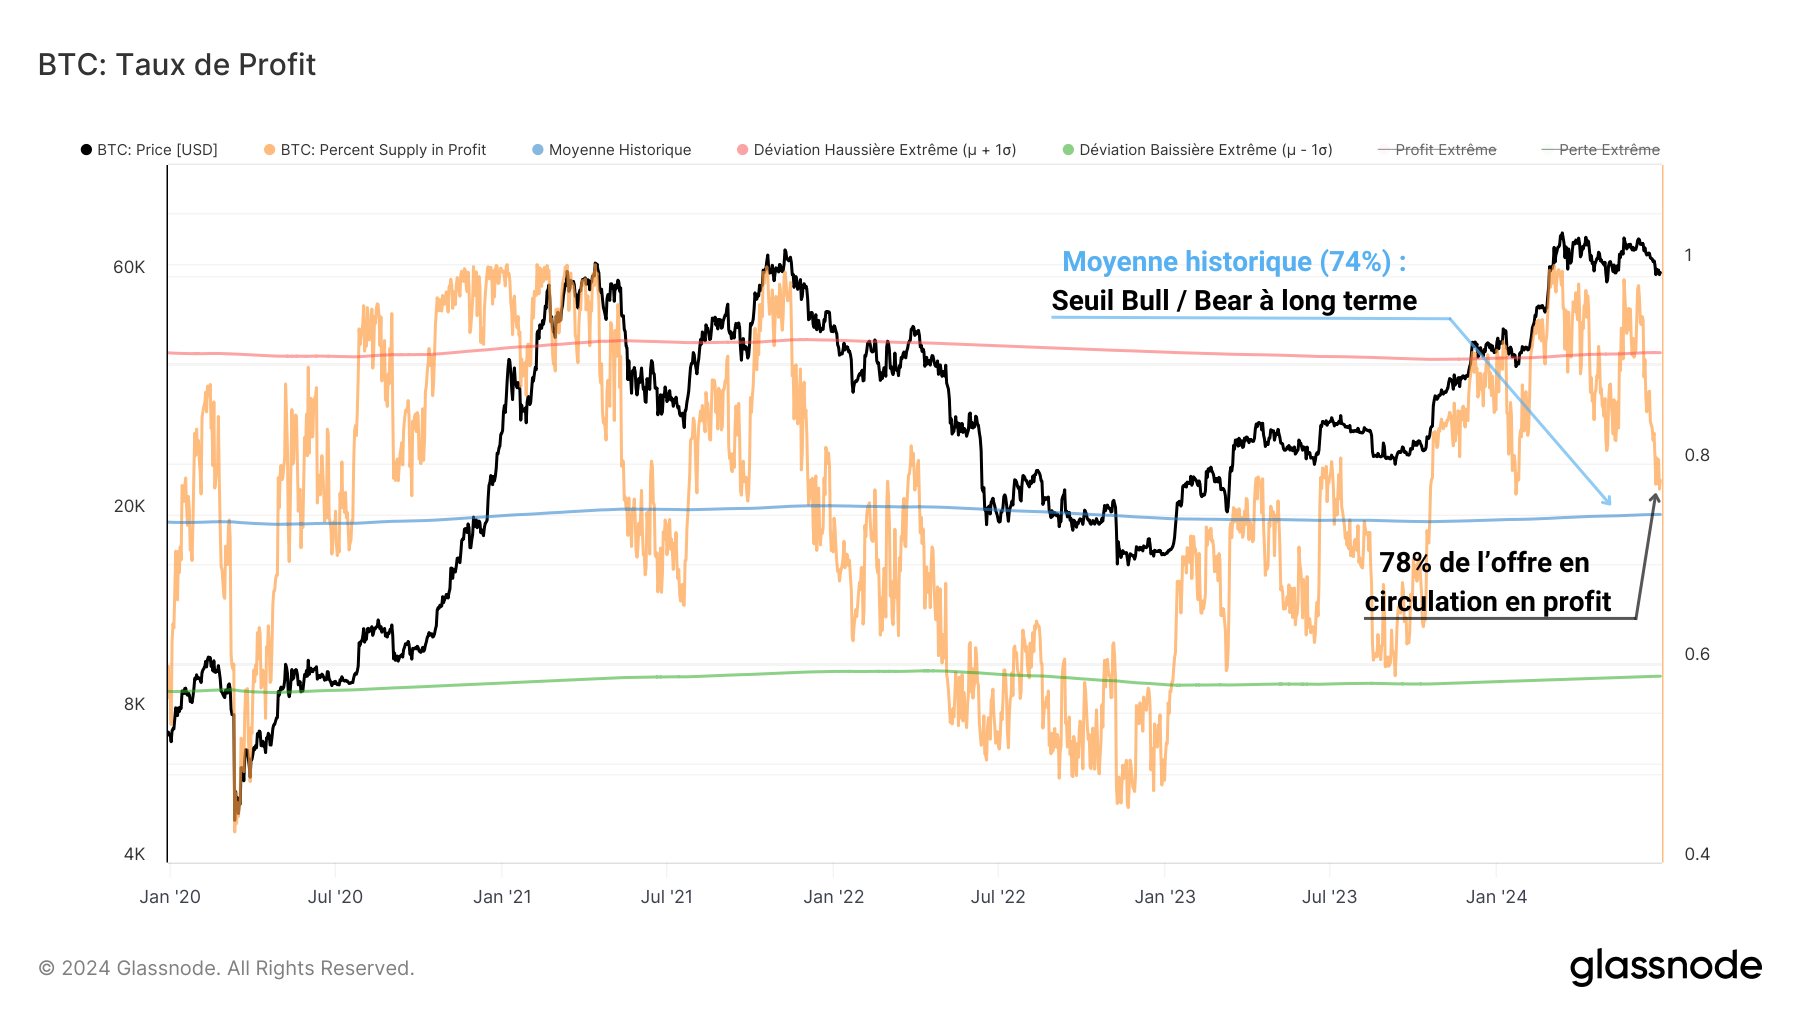The width and height of the screenshot is (1800, 1013).
Task: Toggle the Déviation Baissière Extrême (μ - 1σ) label
Action: tap(1205, 150)
